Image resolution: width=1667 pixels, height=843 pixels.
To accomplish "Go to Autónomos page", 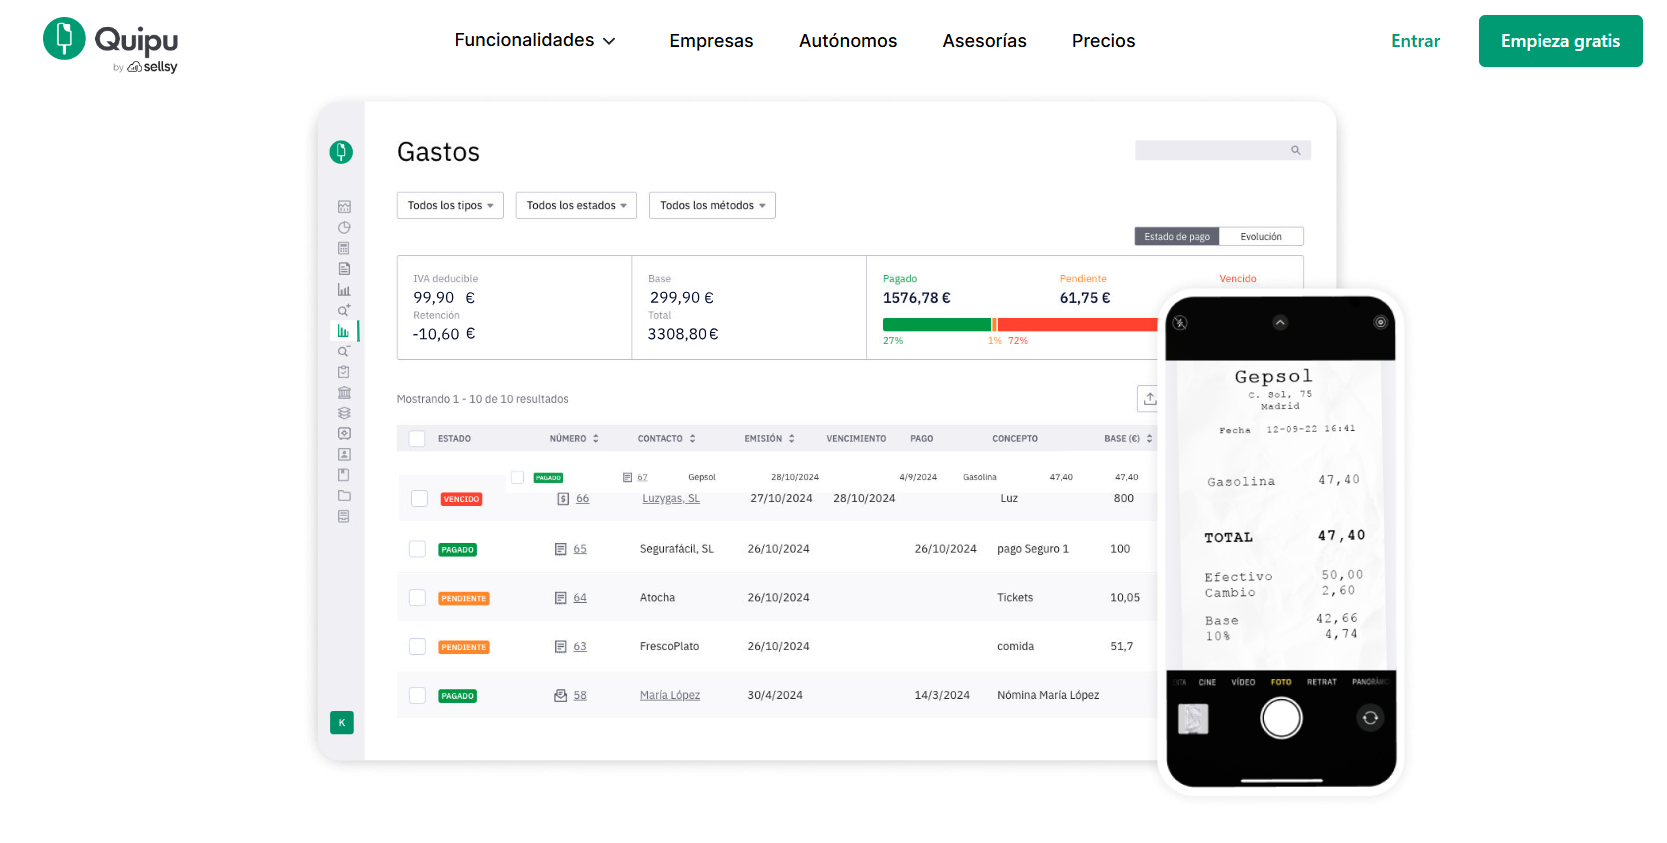I will click(848, 41).
